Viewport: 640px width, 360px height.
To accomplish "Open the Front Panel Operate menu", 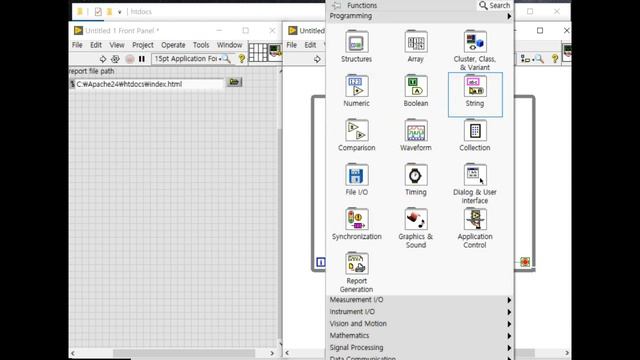I will point(173,45).
